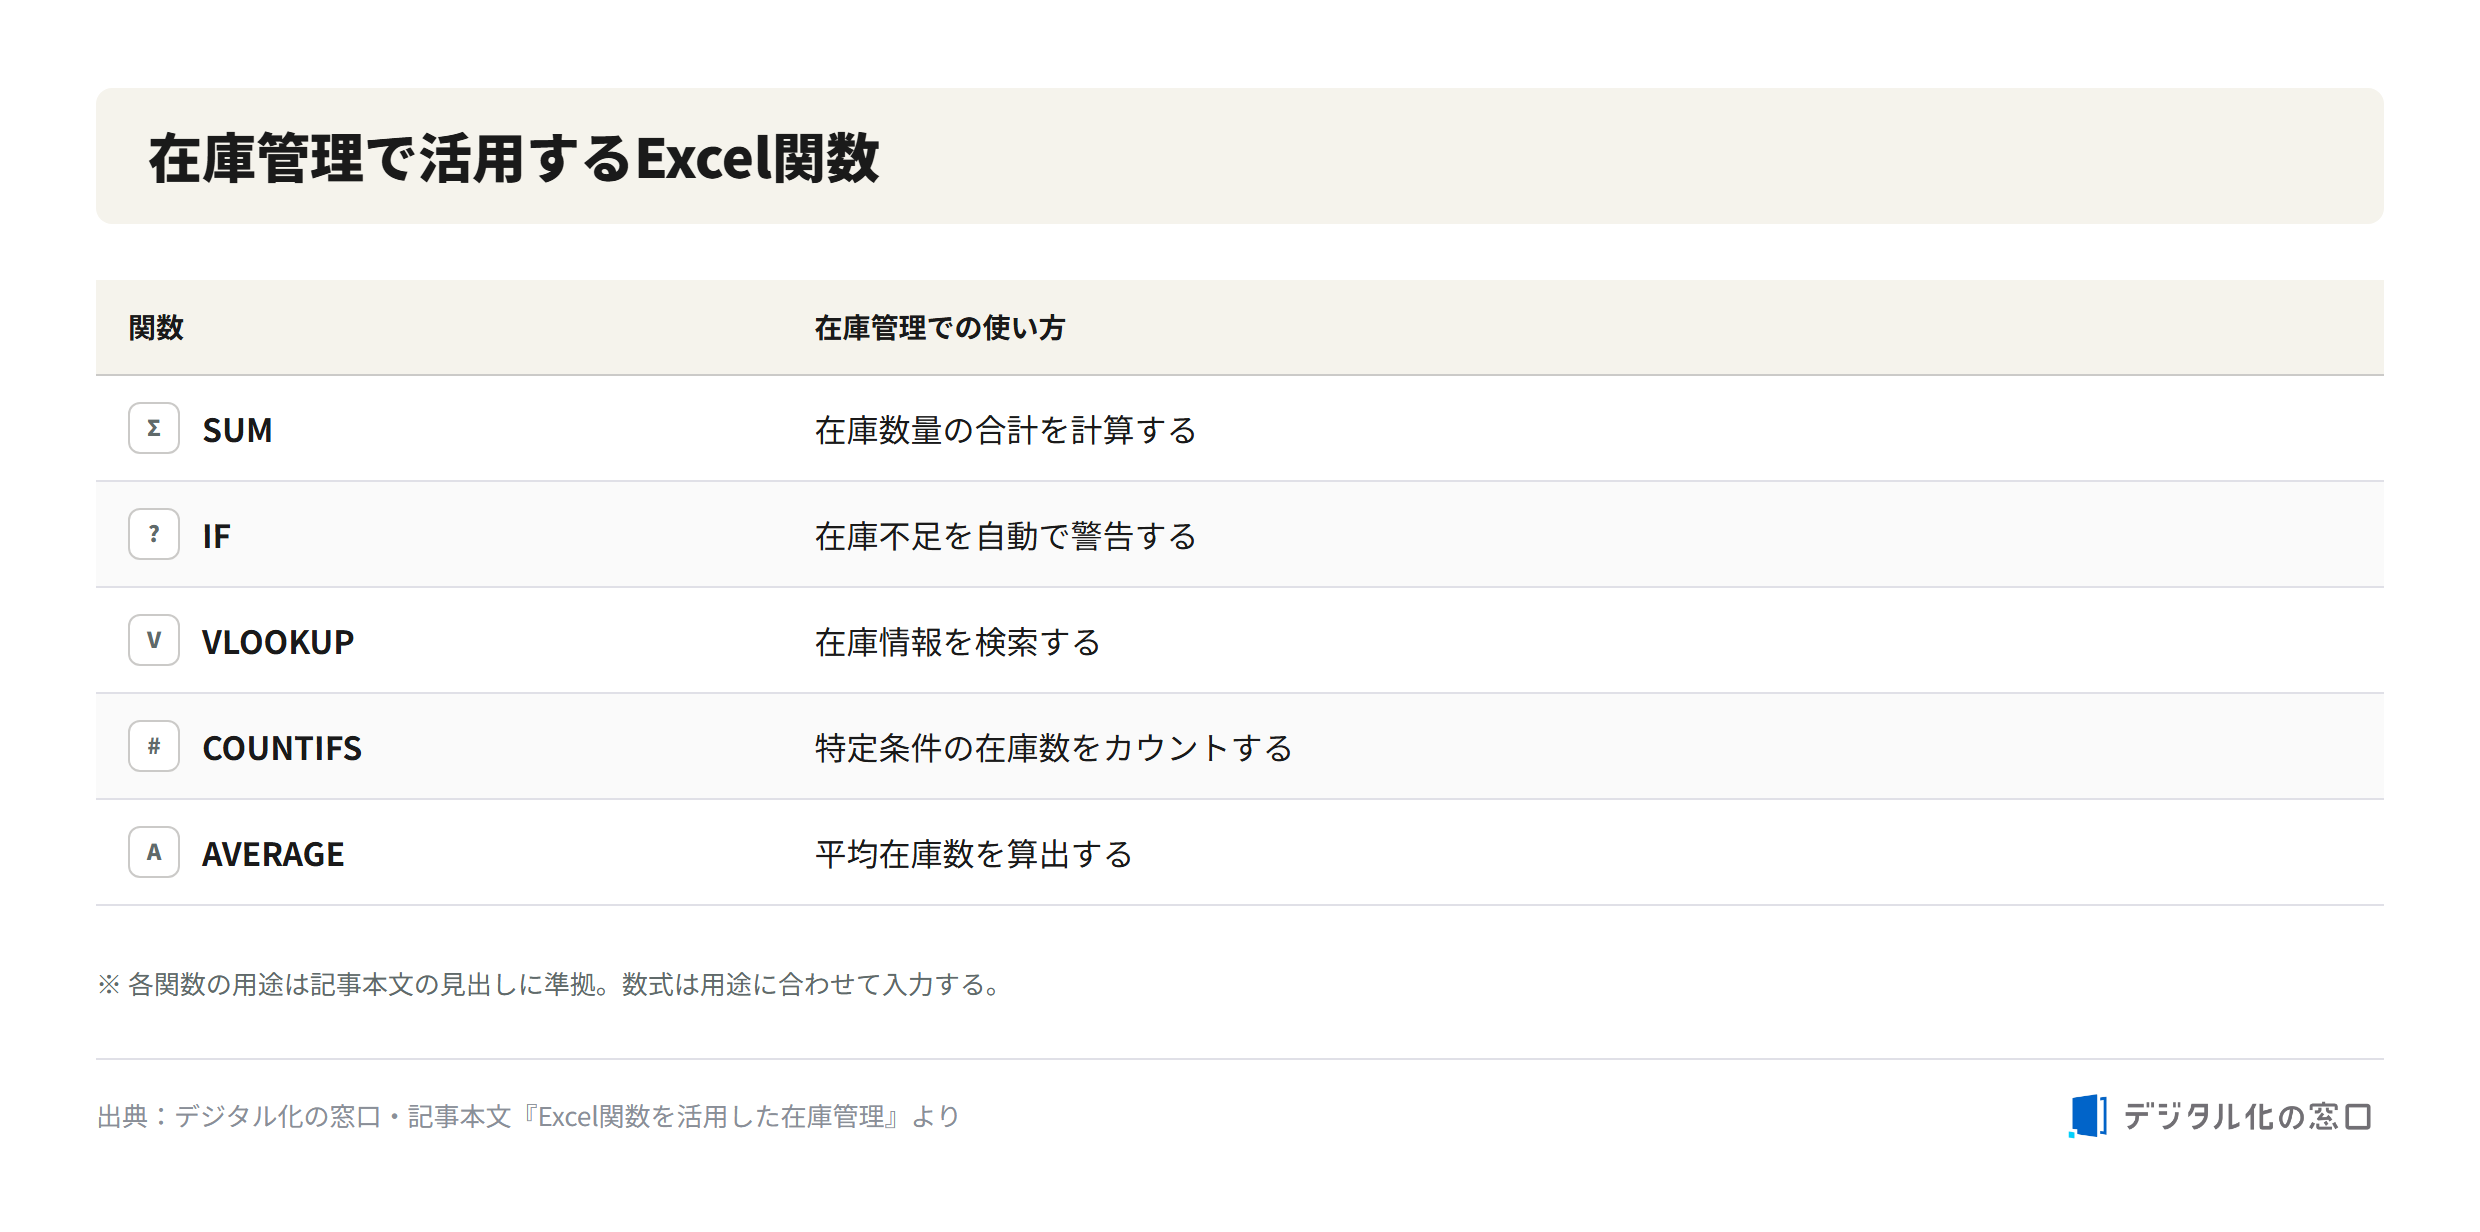Click the デジタル化の窓口 brand text

pos(2248,1116)
